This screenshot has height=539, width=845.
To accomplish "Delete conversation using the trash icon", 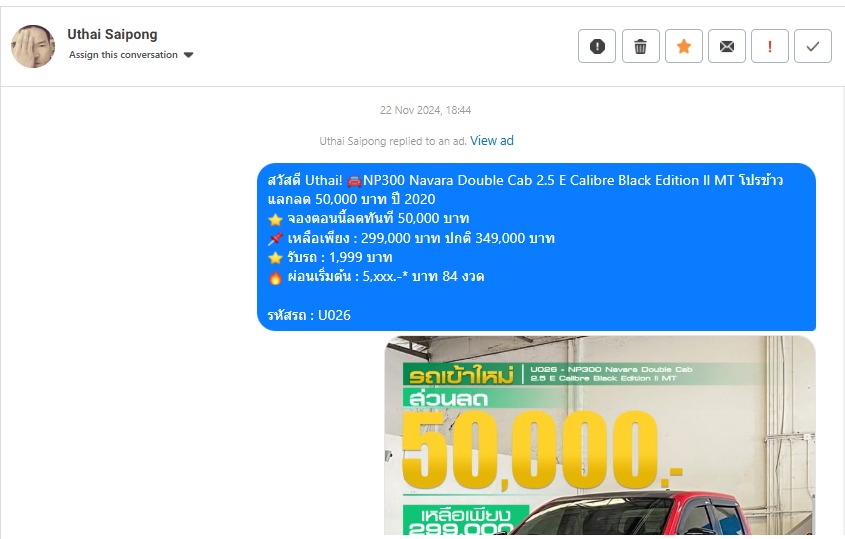I will (x=640, y=46).
